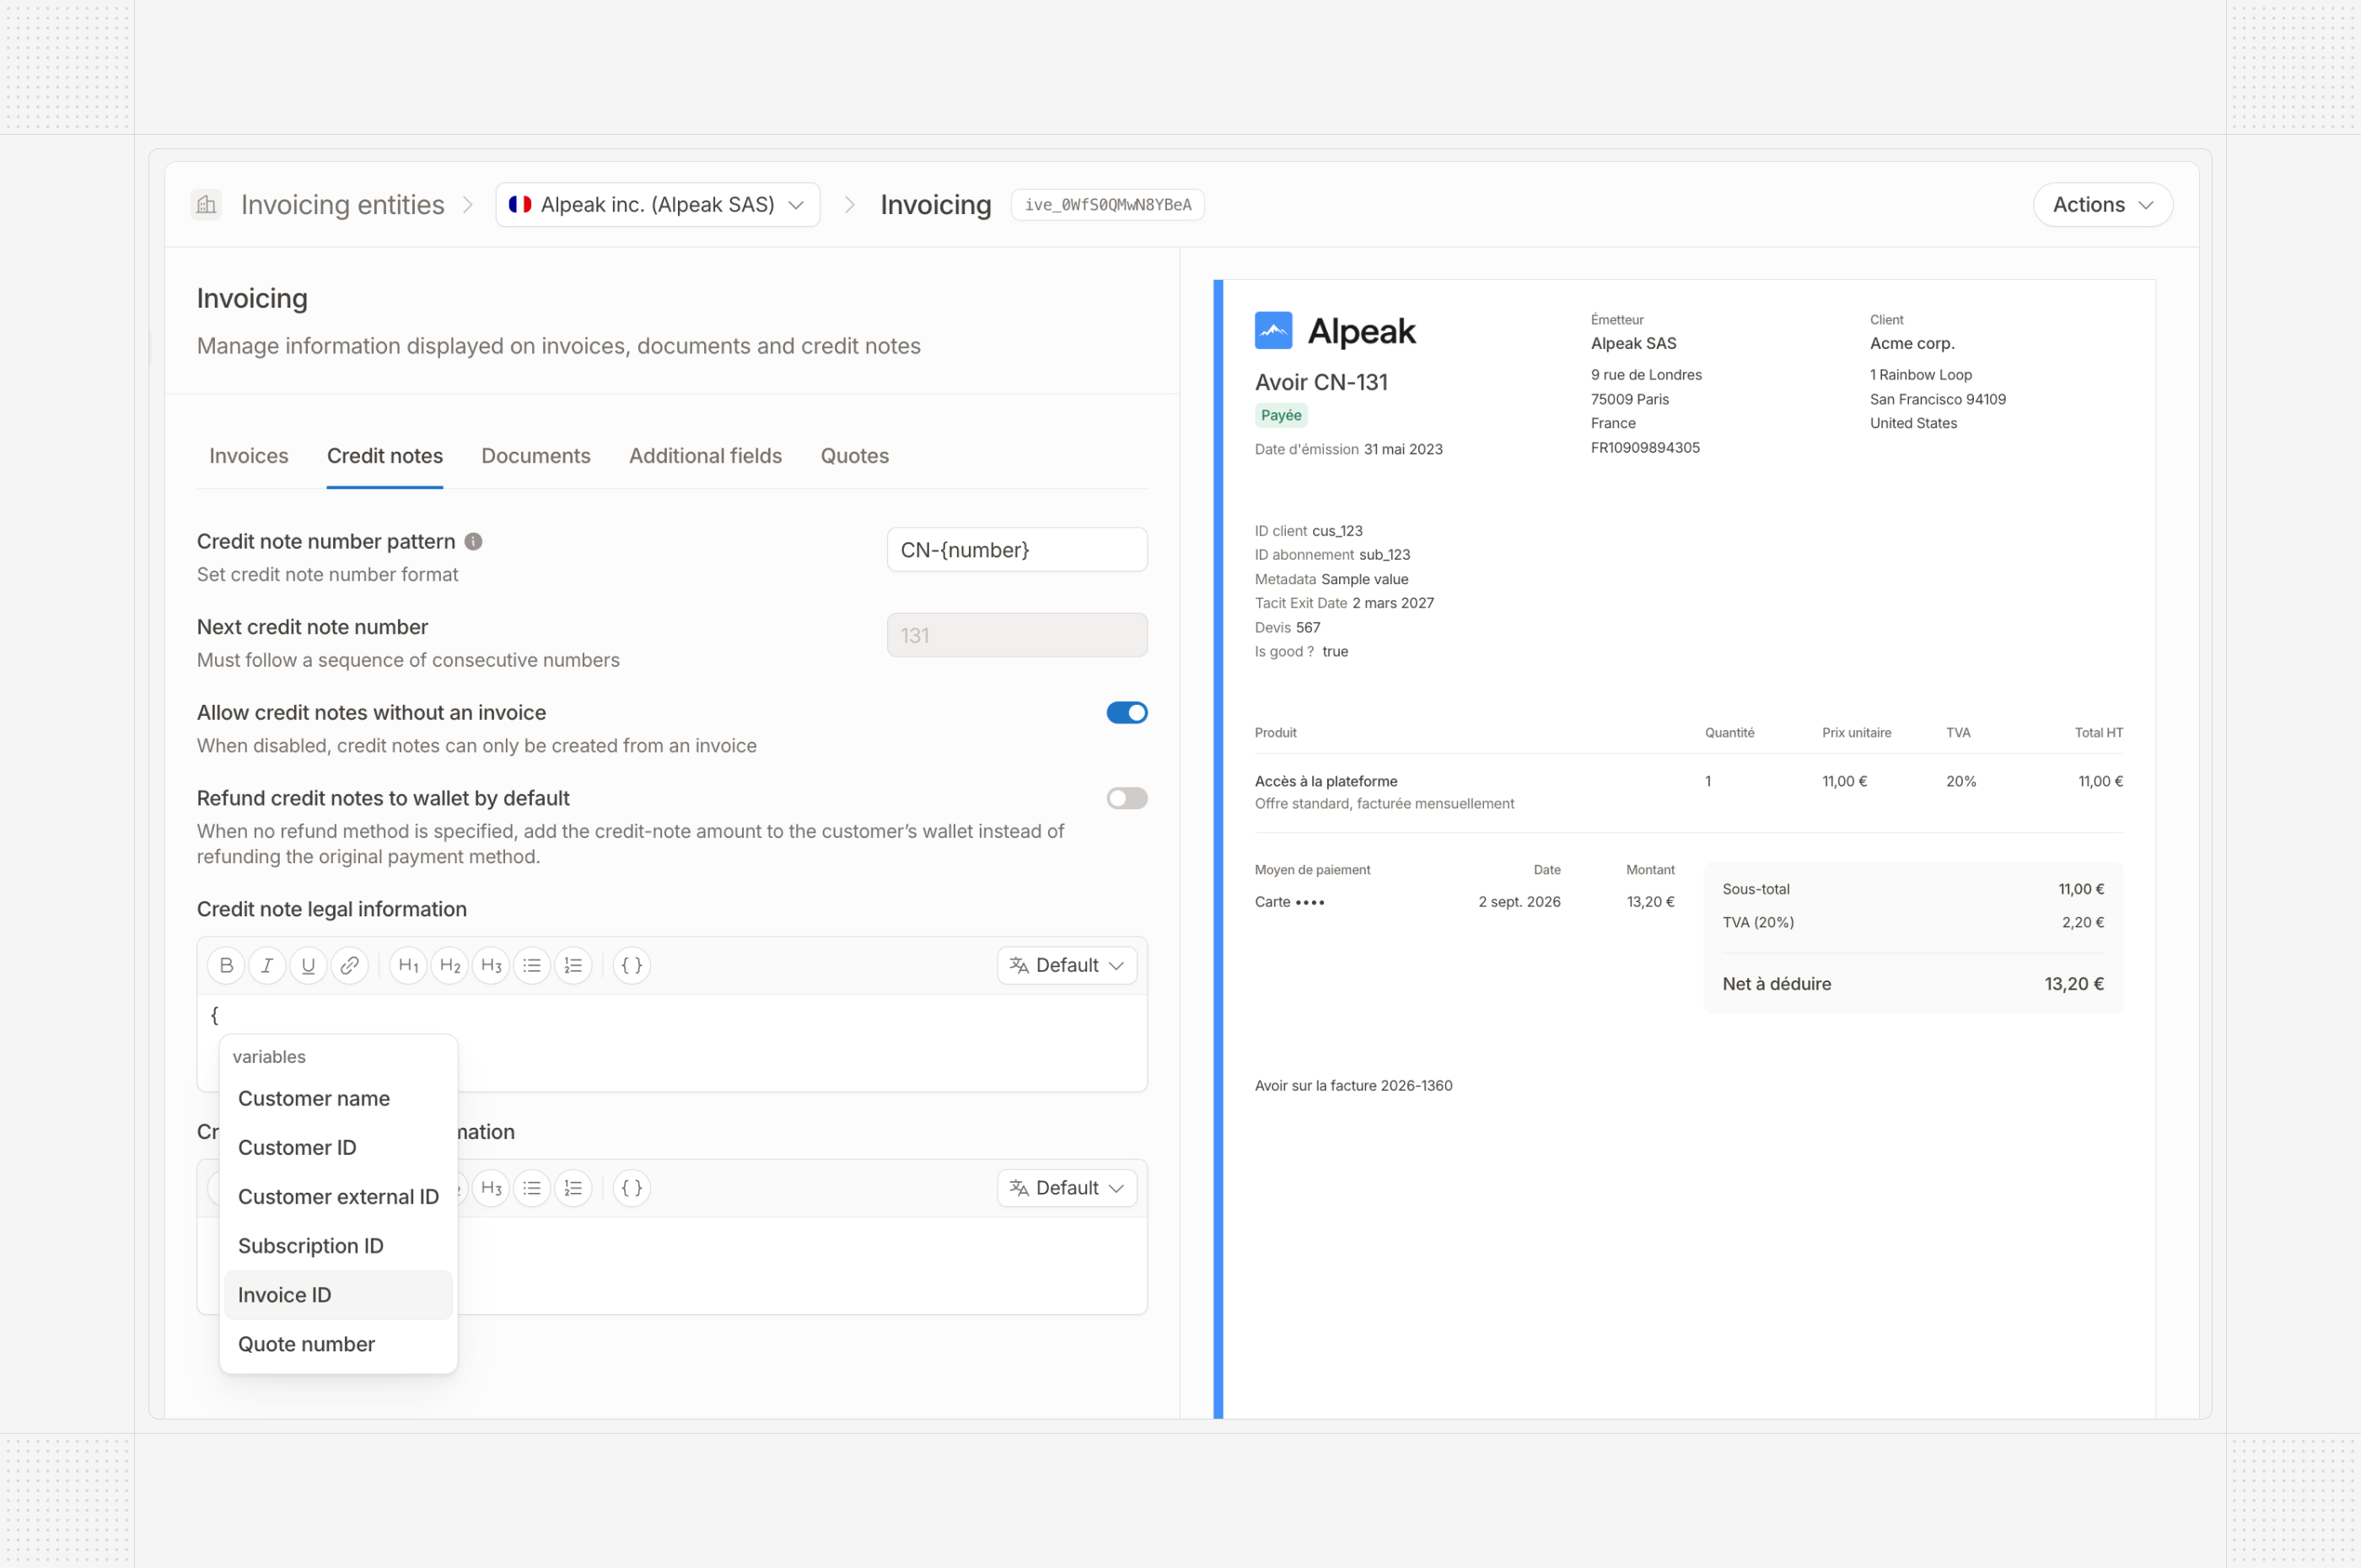Click the TVA (20%) 2,20 € row
This screenshot has width=2361, height=1568.
click(x=1913, y=922)
